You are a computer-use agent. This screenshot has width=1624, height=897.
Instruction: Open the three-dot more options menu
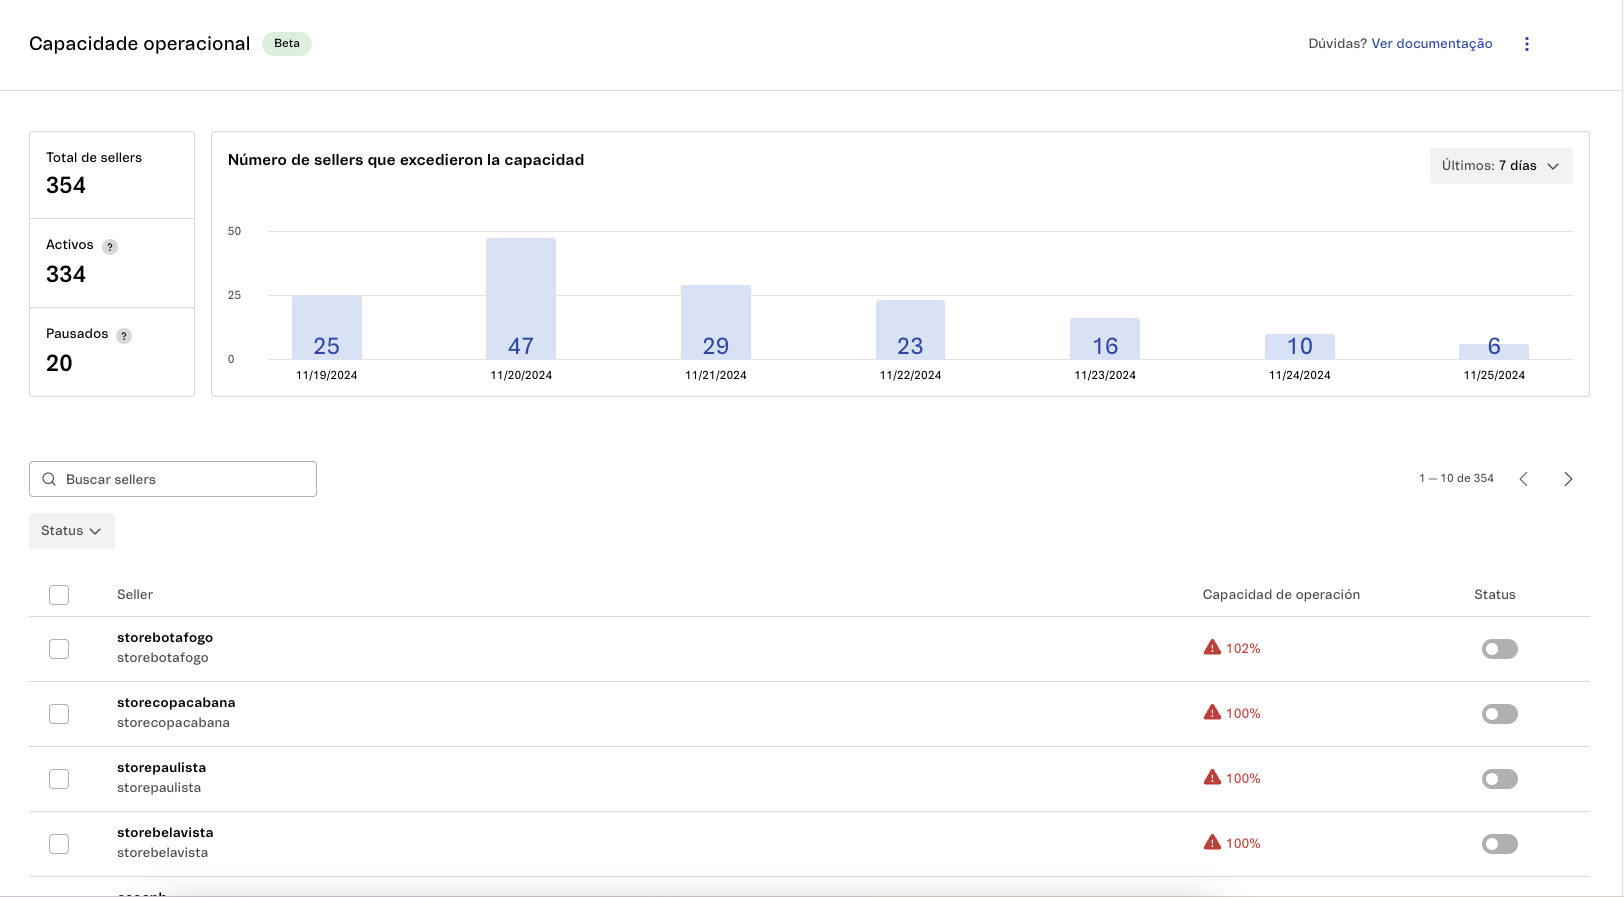[1526, 44]
